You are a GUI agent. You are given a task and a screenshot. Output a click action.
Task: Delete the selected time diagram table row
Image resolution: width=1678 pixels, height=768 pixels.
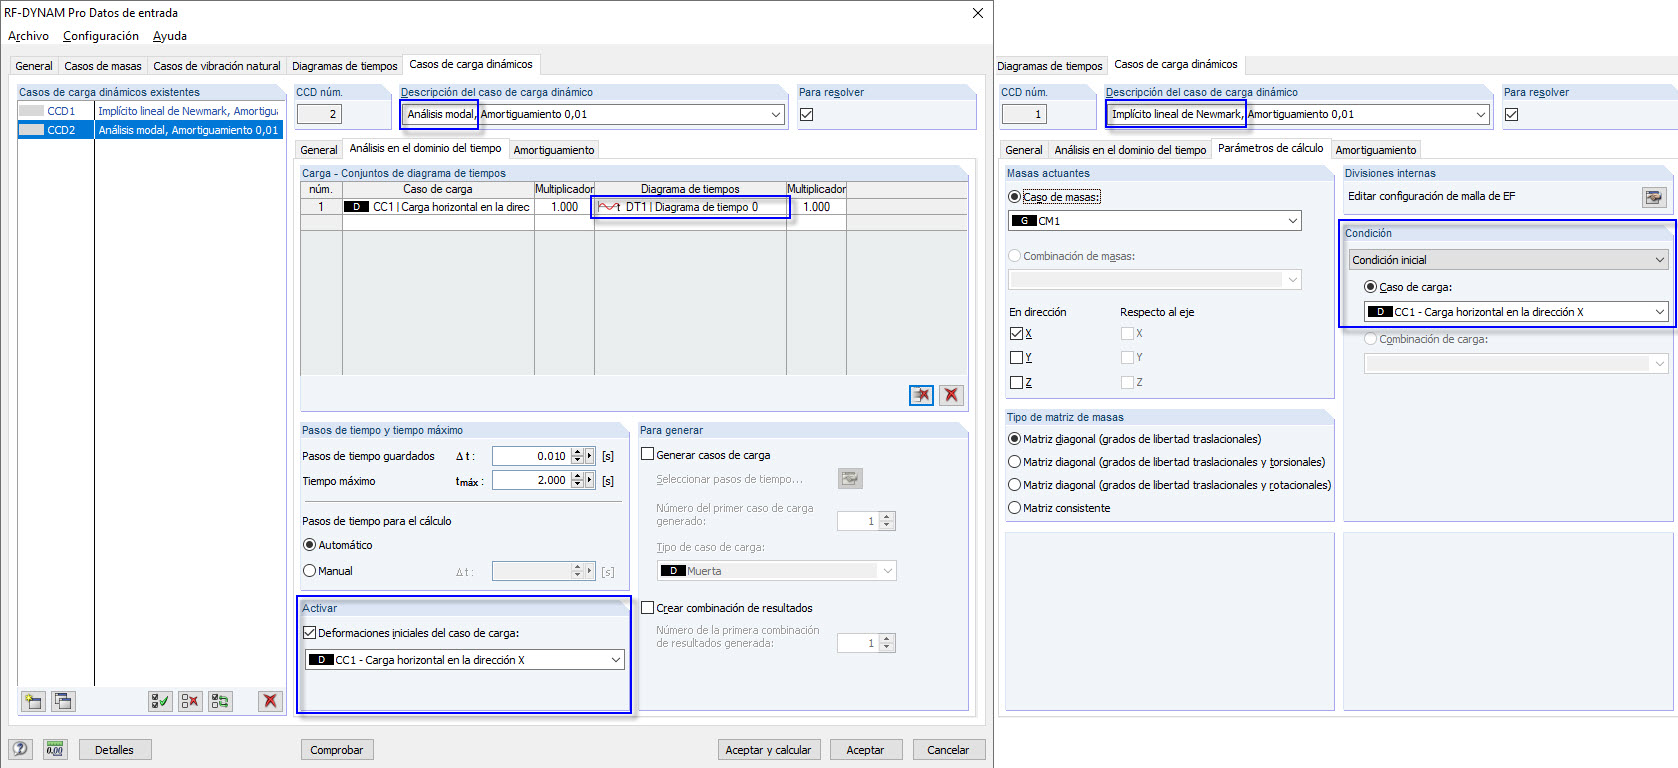921,395
